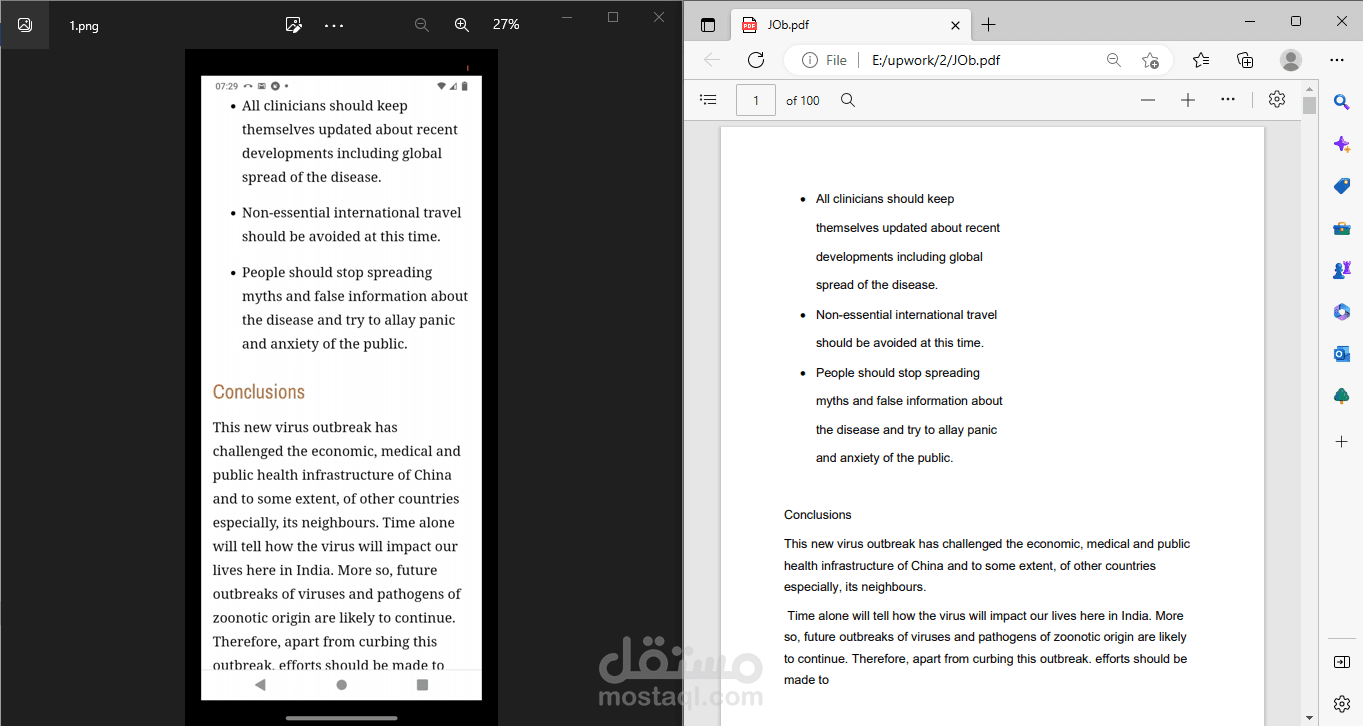Open a new tab in Edge
1363x726 pixels.
point(988,25)
